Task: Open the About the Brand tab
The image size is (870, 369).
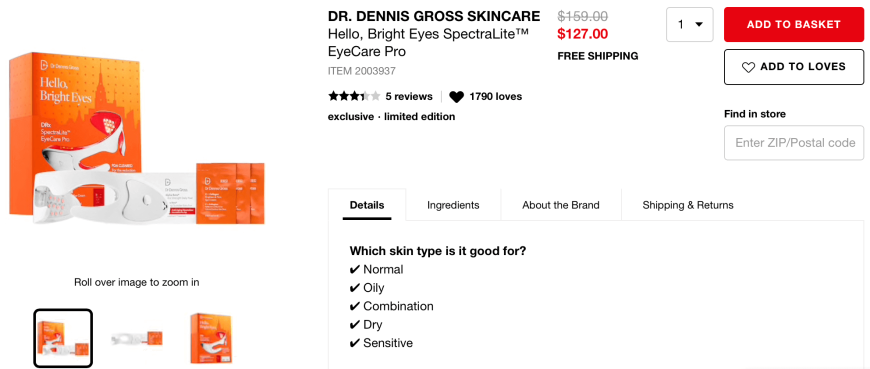Action: [561, 205]
